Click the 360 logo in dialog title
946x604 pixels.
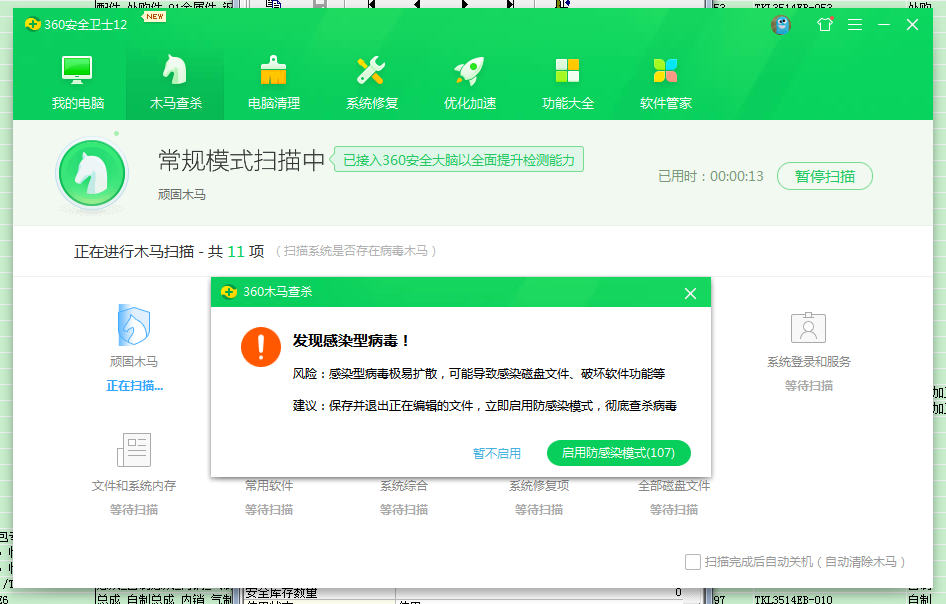229,292
